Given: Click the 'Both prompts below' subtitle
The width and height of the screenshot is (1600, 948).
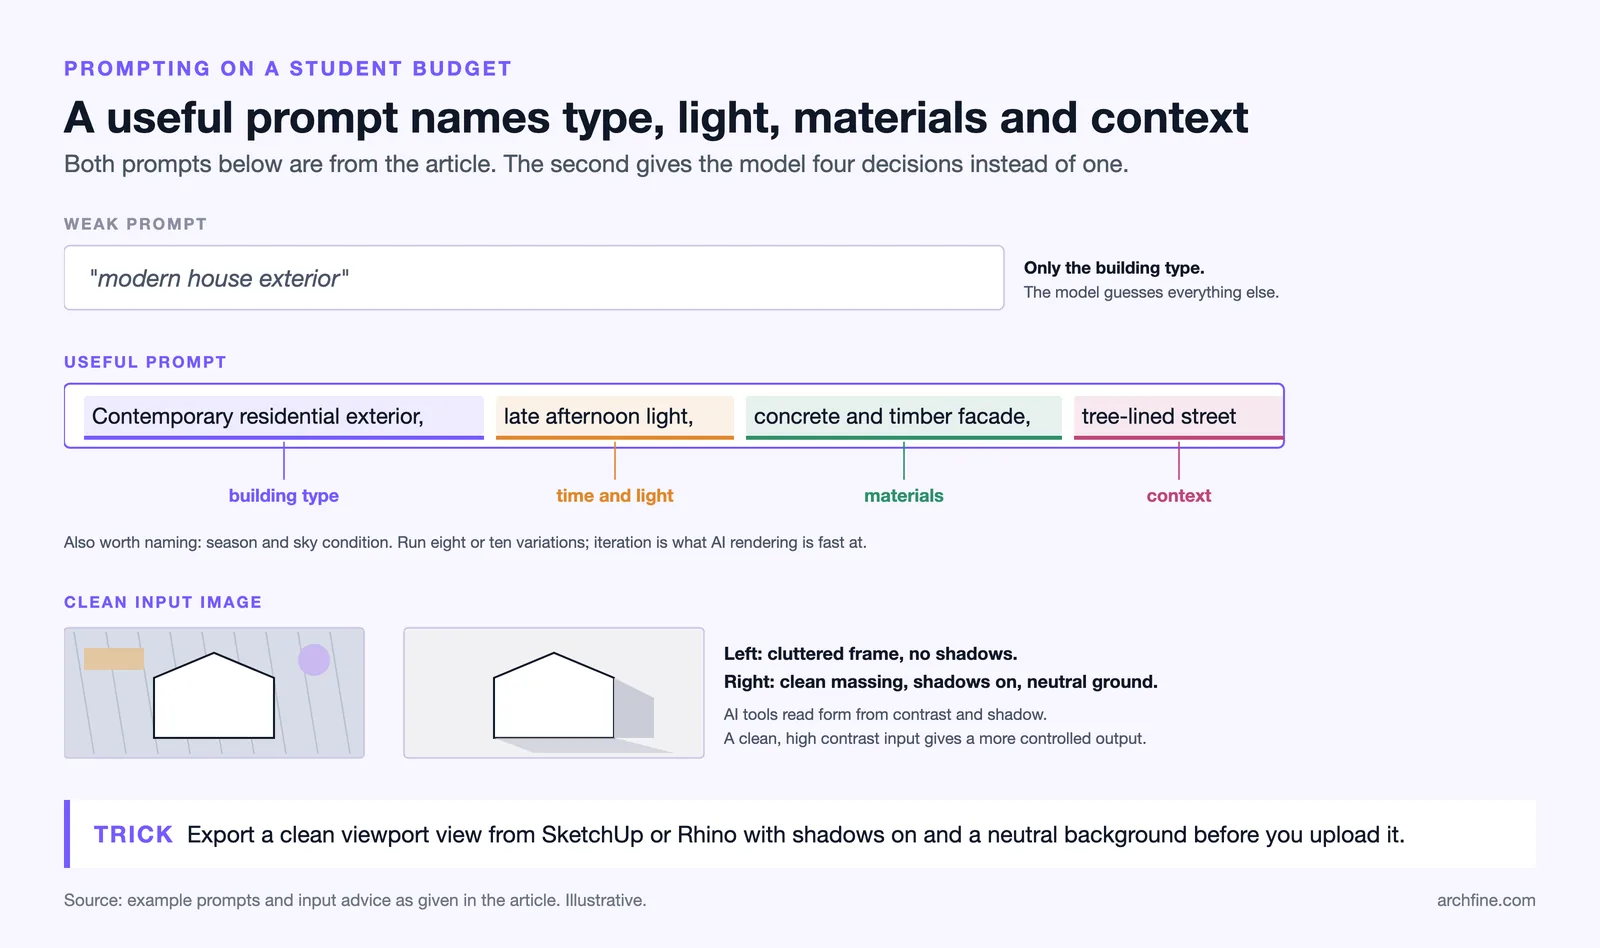Looking at the screenshot, I should [596, 164].
